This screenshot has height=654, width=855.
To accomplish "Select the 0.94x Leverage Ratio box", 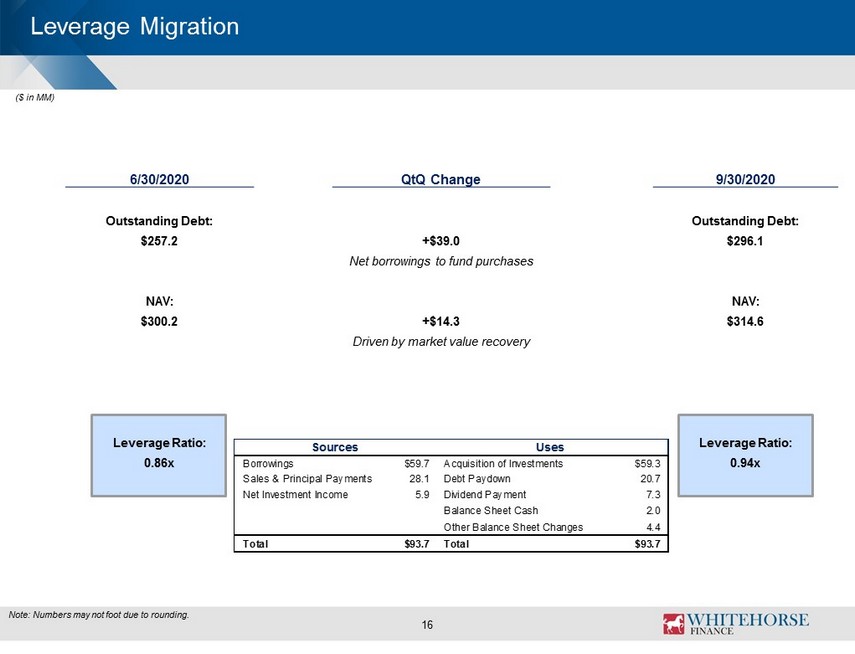I will click(x=745, y=455).
